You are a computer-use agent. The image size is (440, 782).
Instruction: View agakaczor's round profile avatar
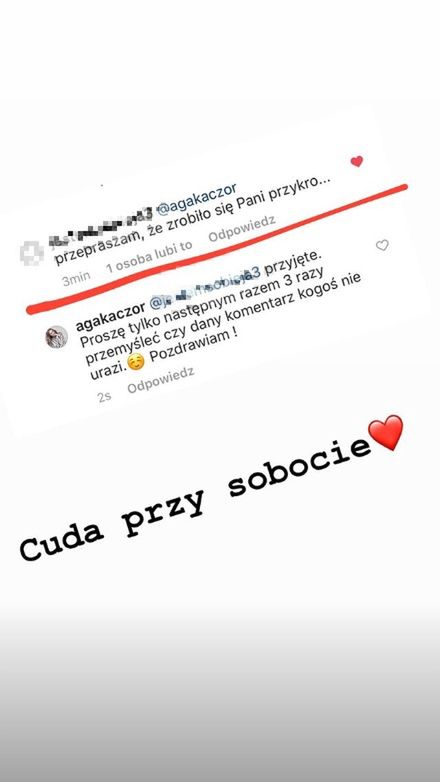[56, 337]
